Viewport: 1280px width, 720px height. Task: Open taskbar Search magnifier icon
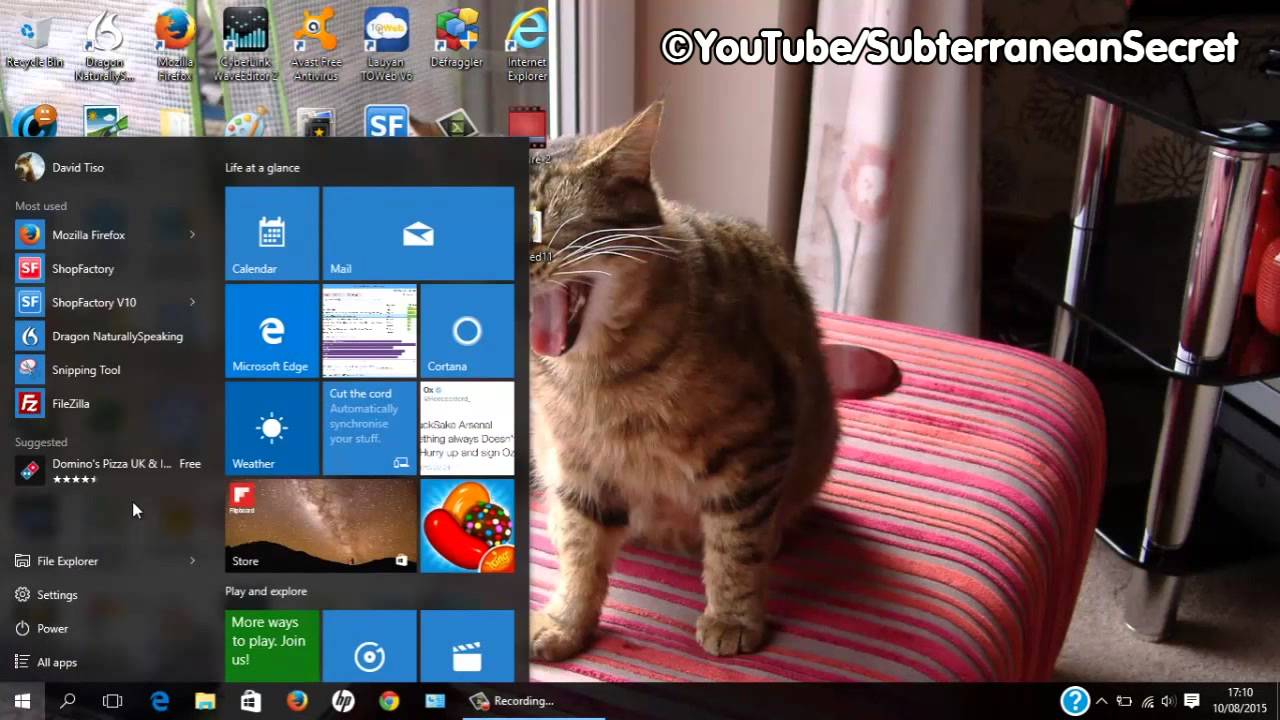pyautogui.click(x=68, y=701)
